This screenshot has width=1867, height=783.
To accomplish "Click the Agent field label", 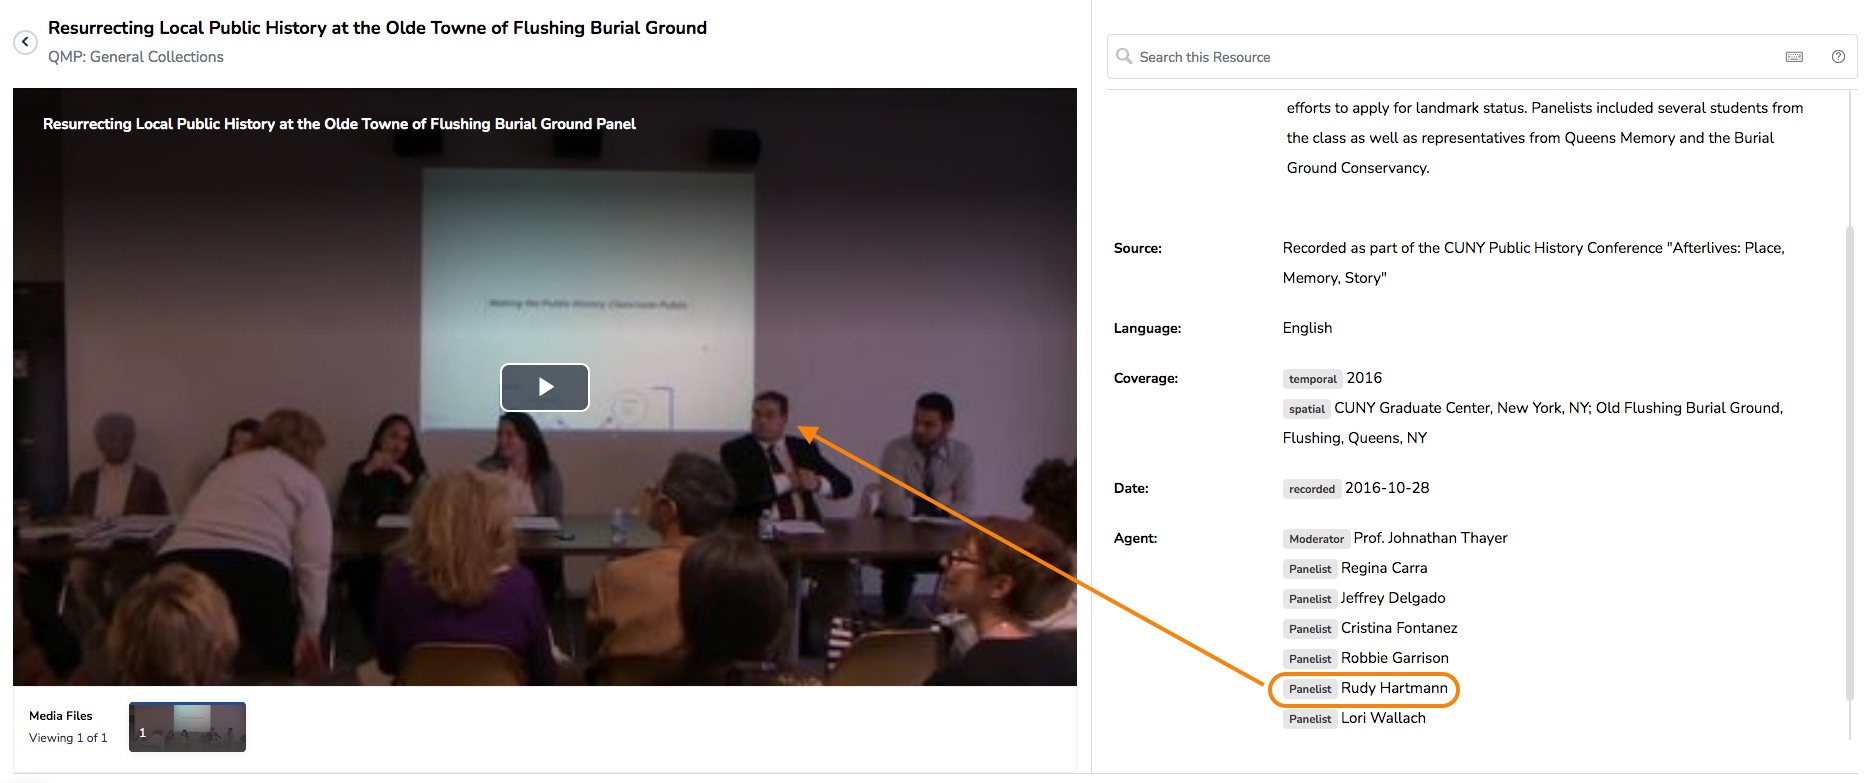I will coord(1135,538).
